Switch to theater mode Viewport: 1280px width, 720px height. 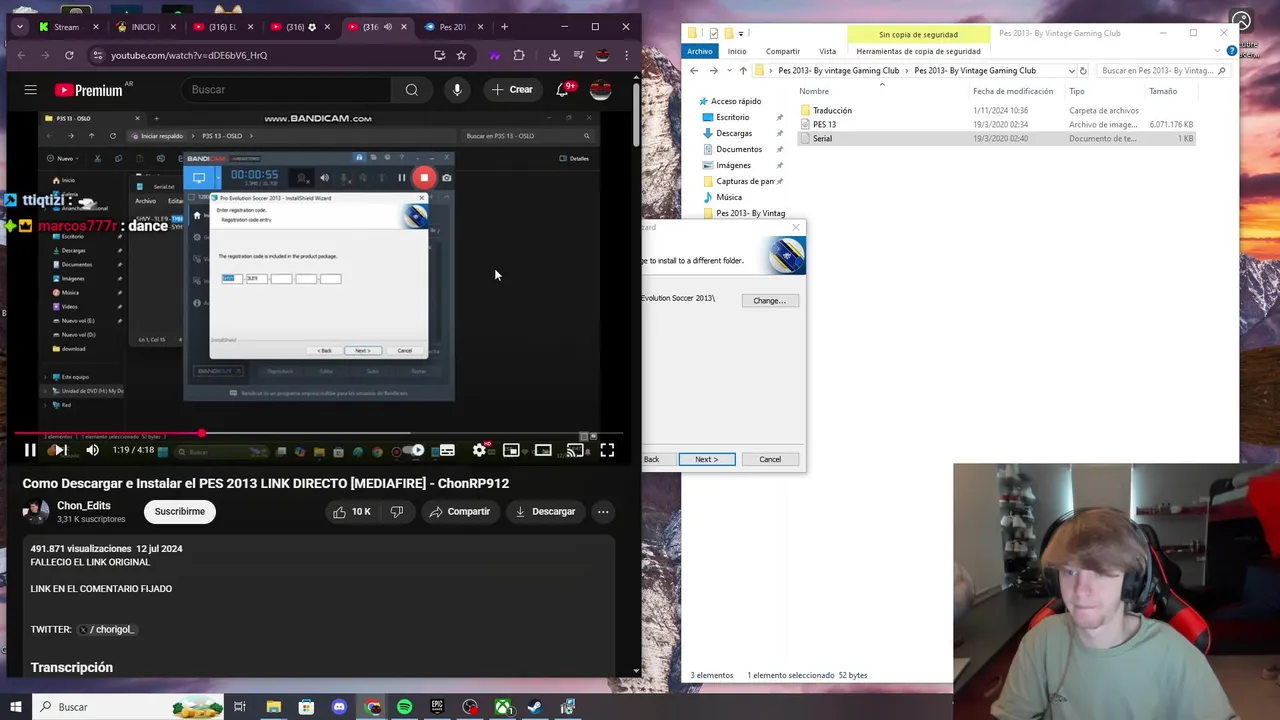543,450
